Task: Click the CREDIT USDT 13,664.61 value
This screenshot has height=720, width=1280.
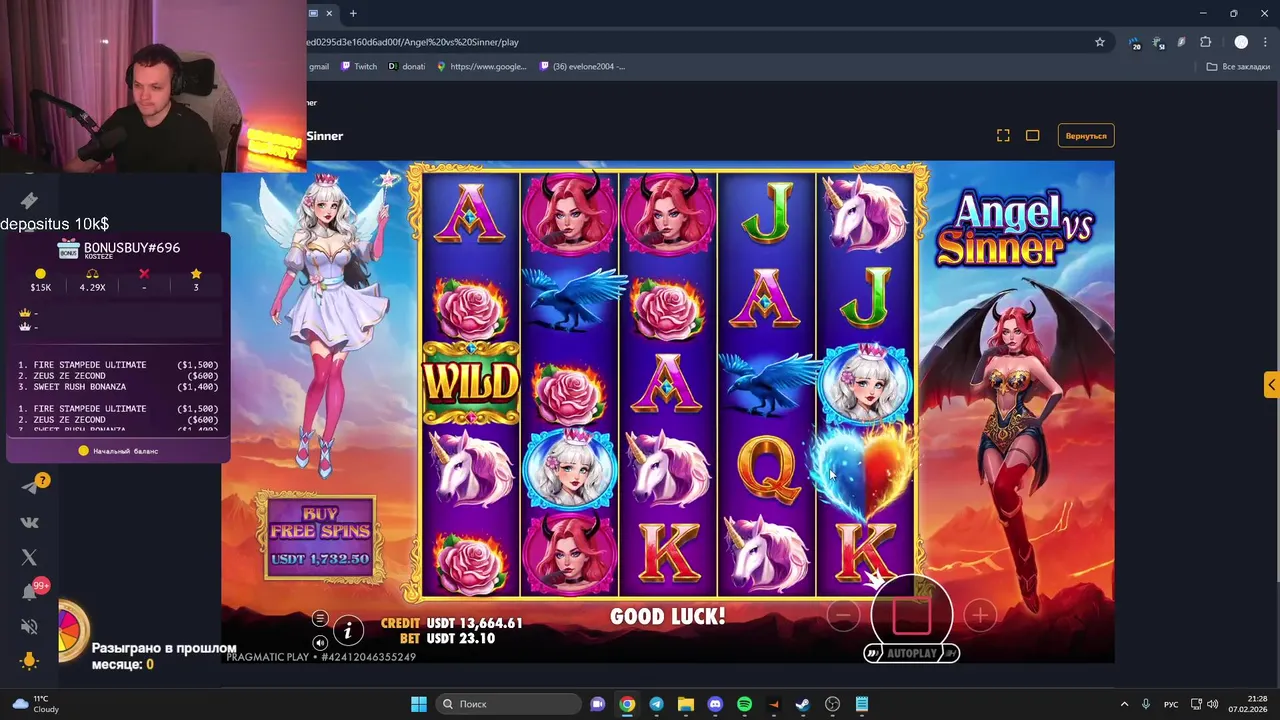Action: click(475, 623)
